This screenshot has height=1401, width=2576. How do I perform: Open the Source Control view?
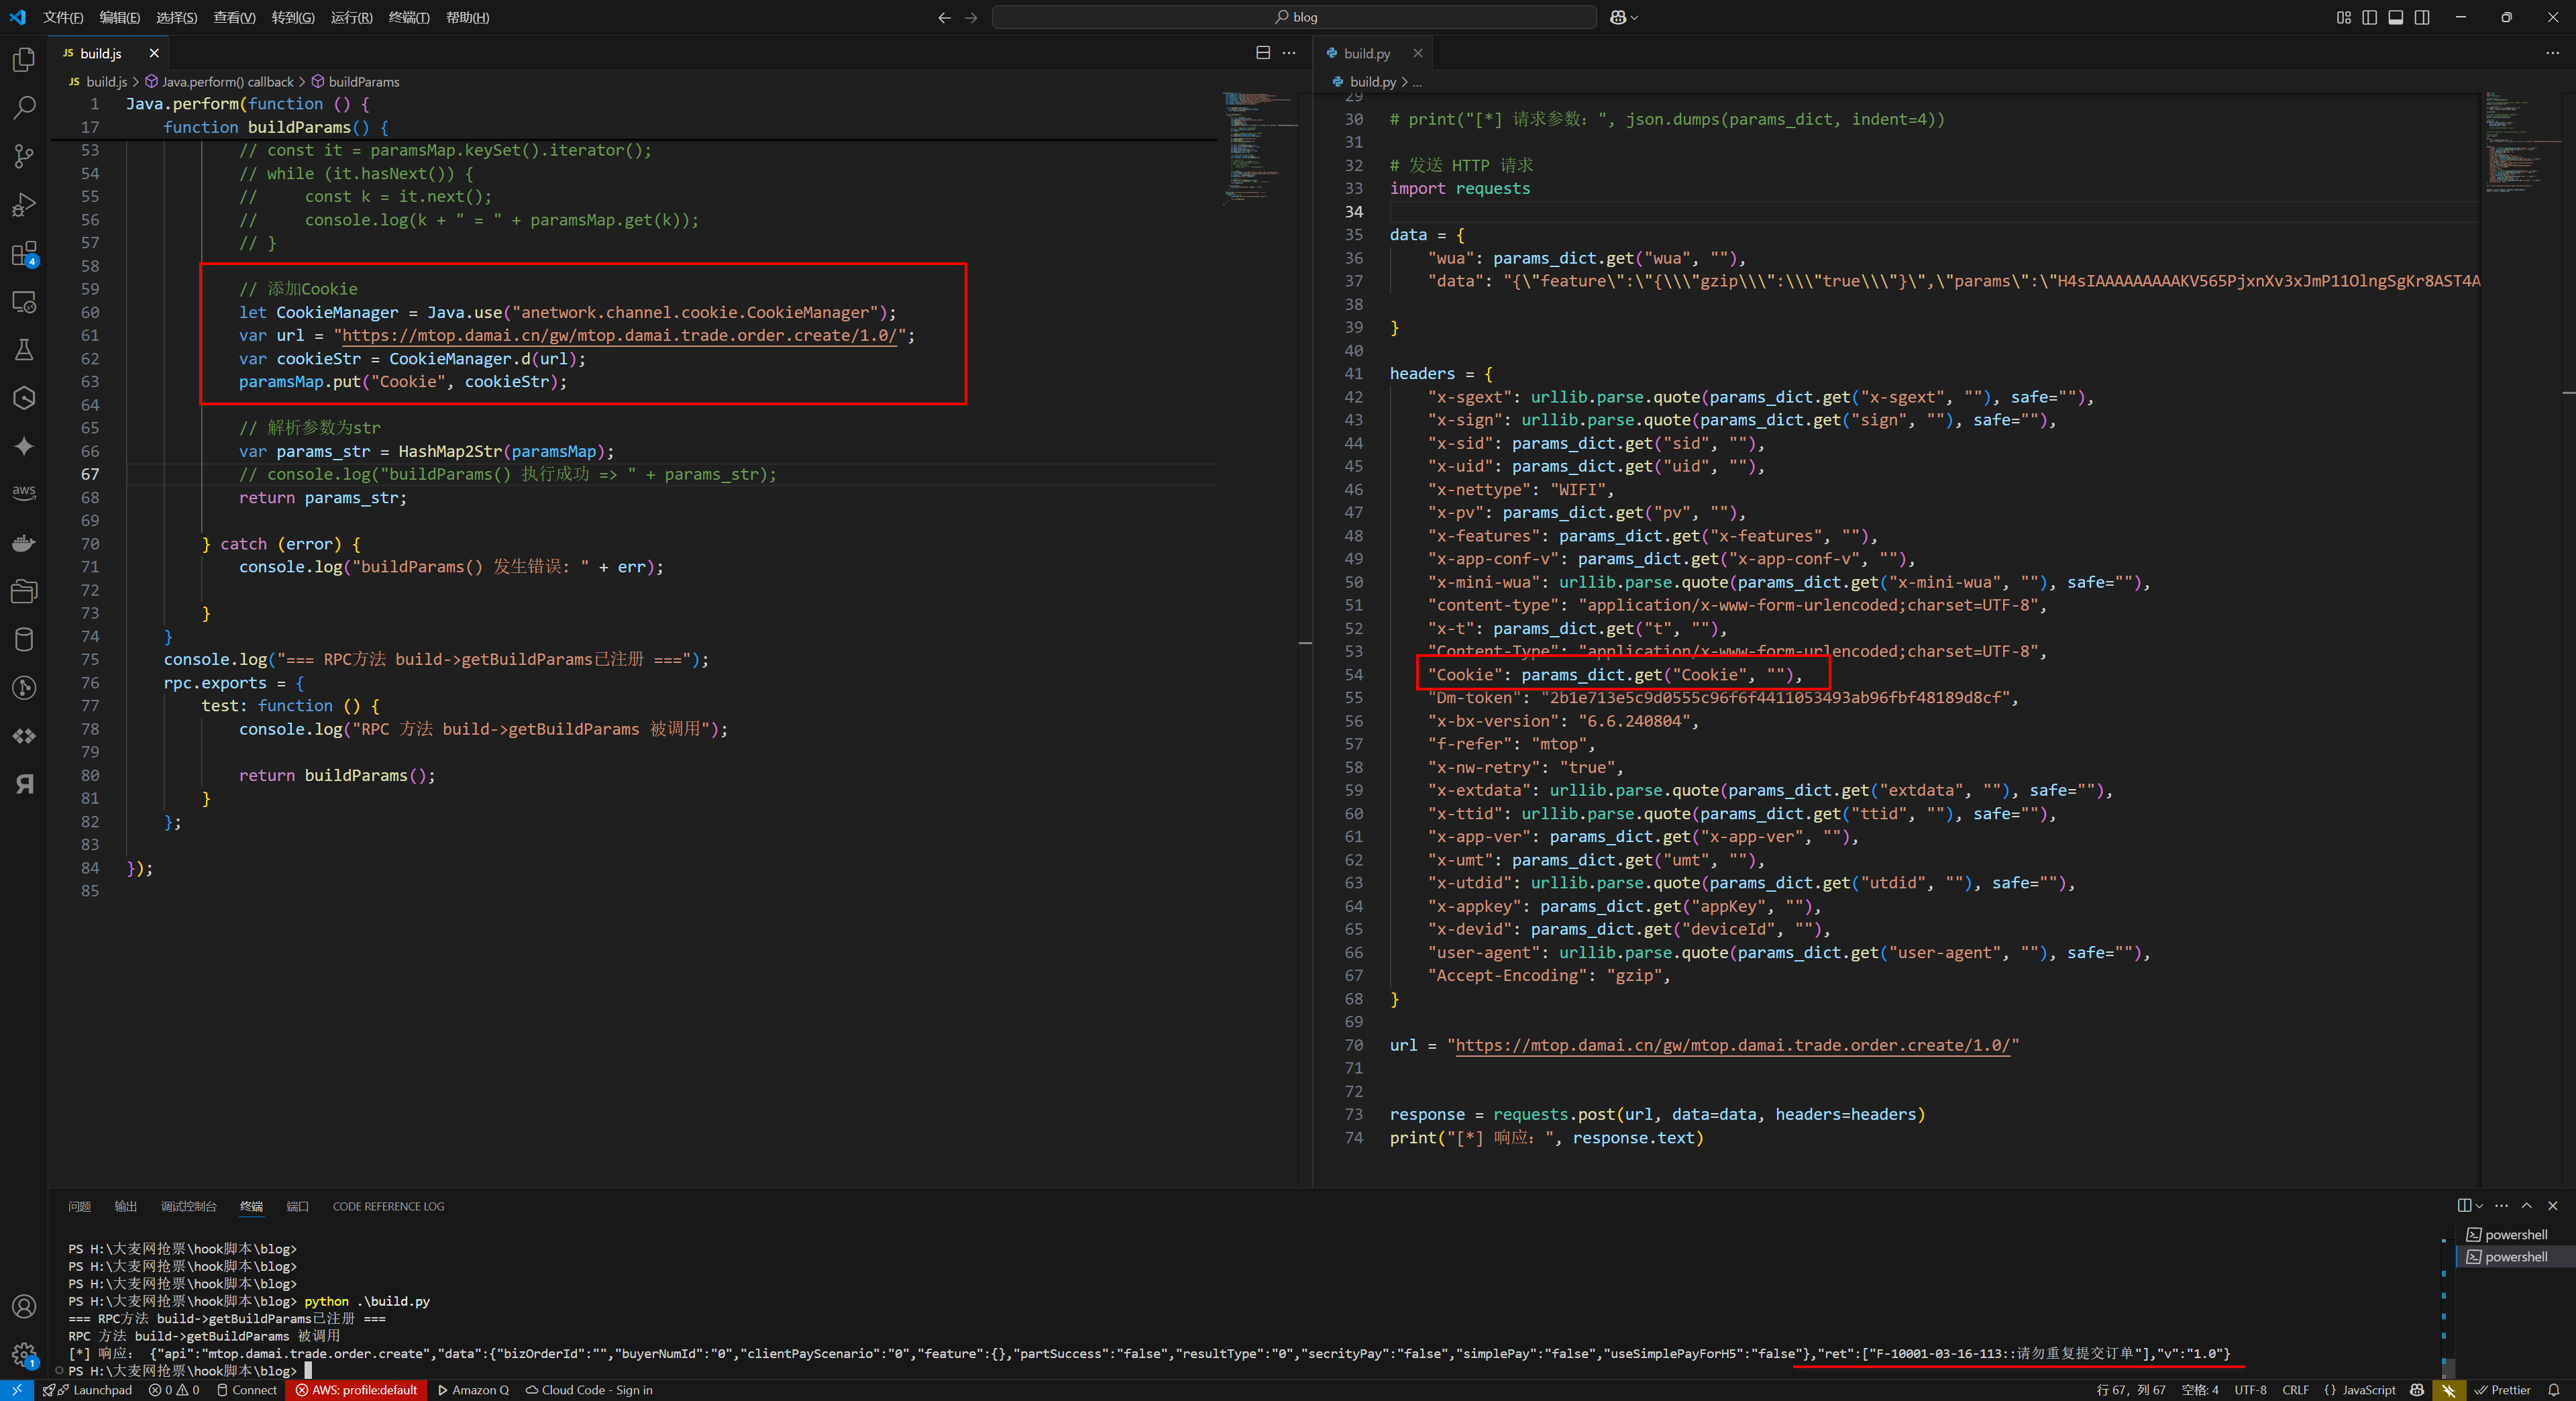24,156
